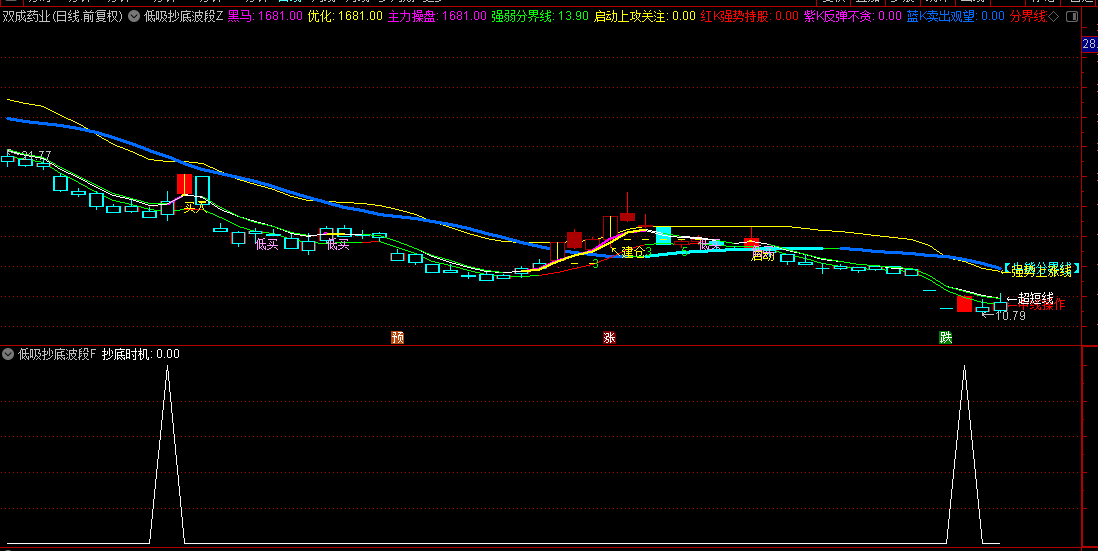1098x551 pixels.
Task: Click the low price 10.79 label
Action: tap(1010, 316)
